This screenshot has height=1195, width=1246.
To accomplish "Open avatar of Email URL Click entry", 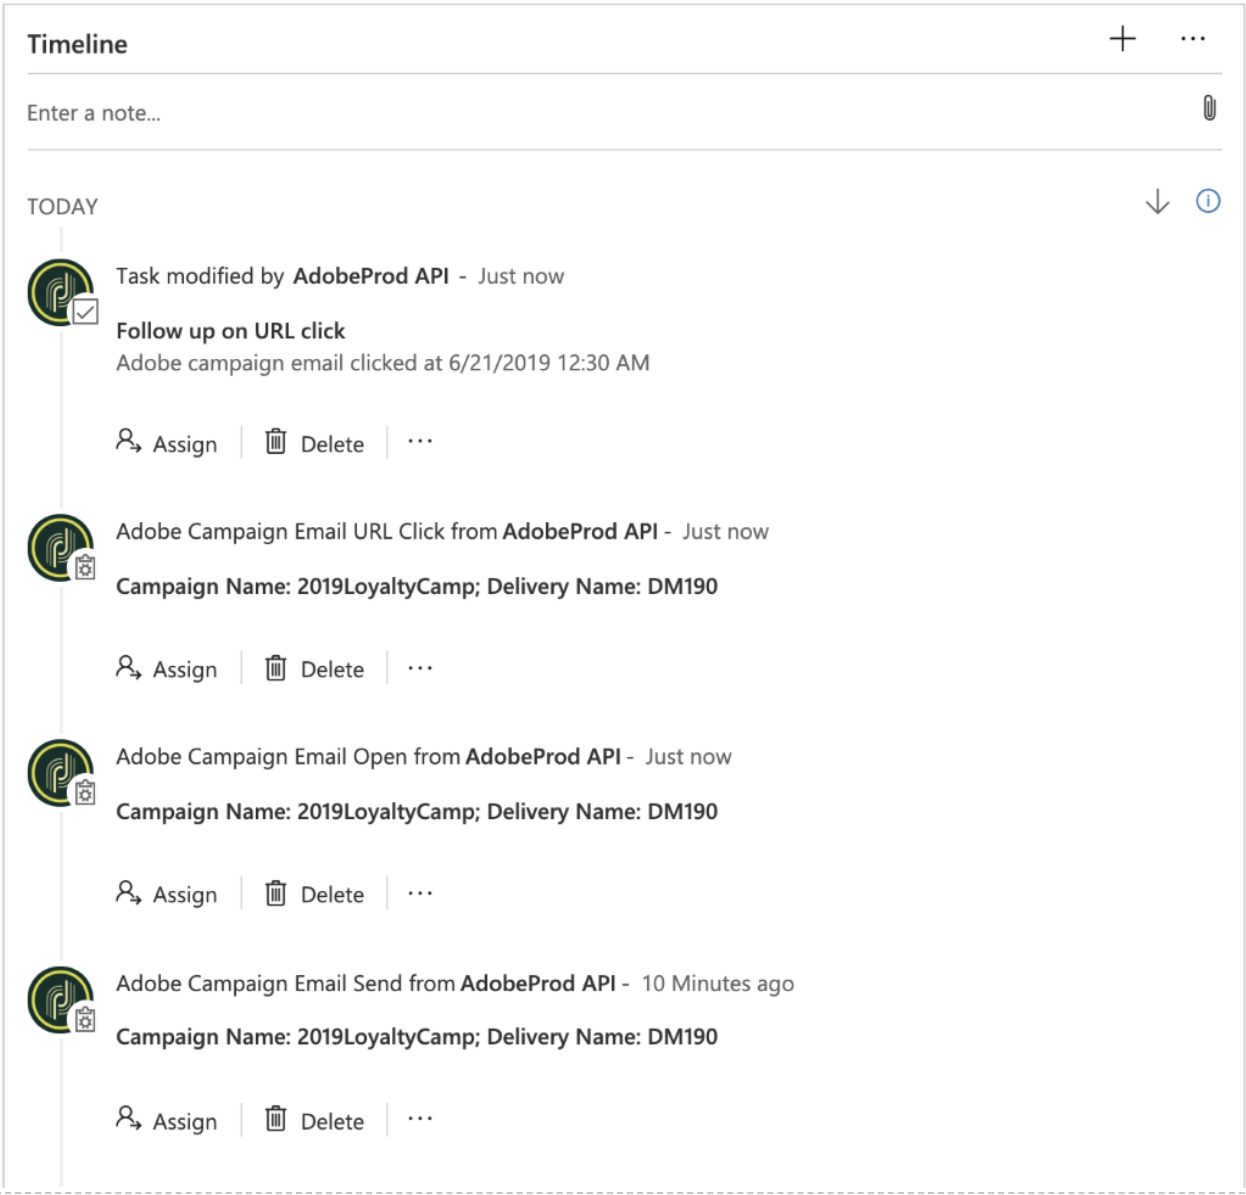I will [x=60, y=547].
